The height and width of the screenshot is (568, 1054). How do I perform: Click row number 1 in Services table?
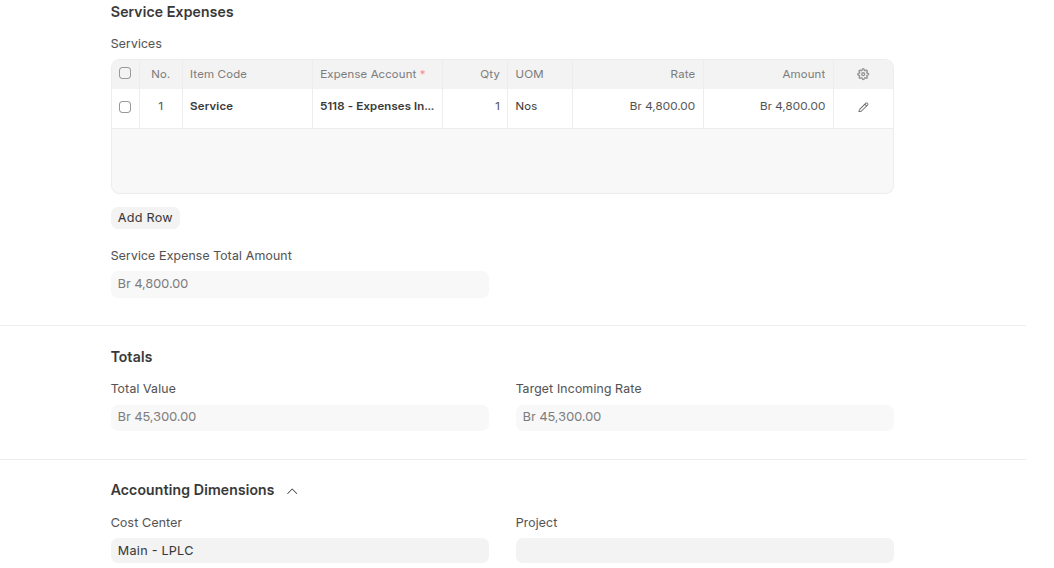click(160, 106)
